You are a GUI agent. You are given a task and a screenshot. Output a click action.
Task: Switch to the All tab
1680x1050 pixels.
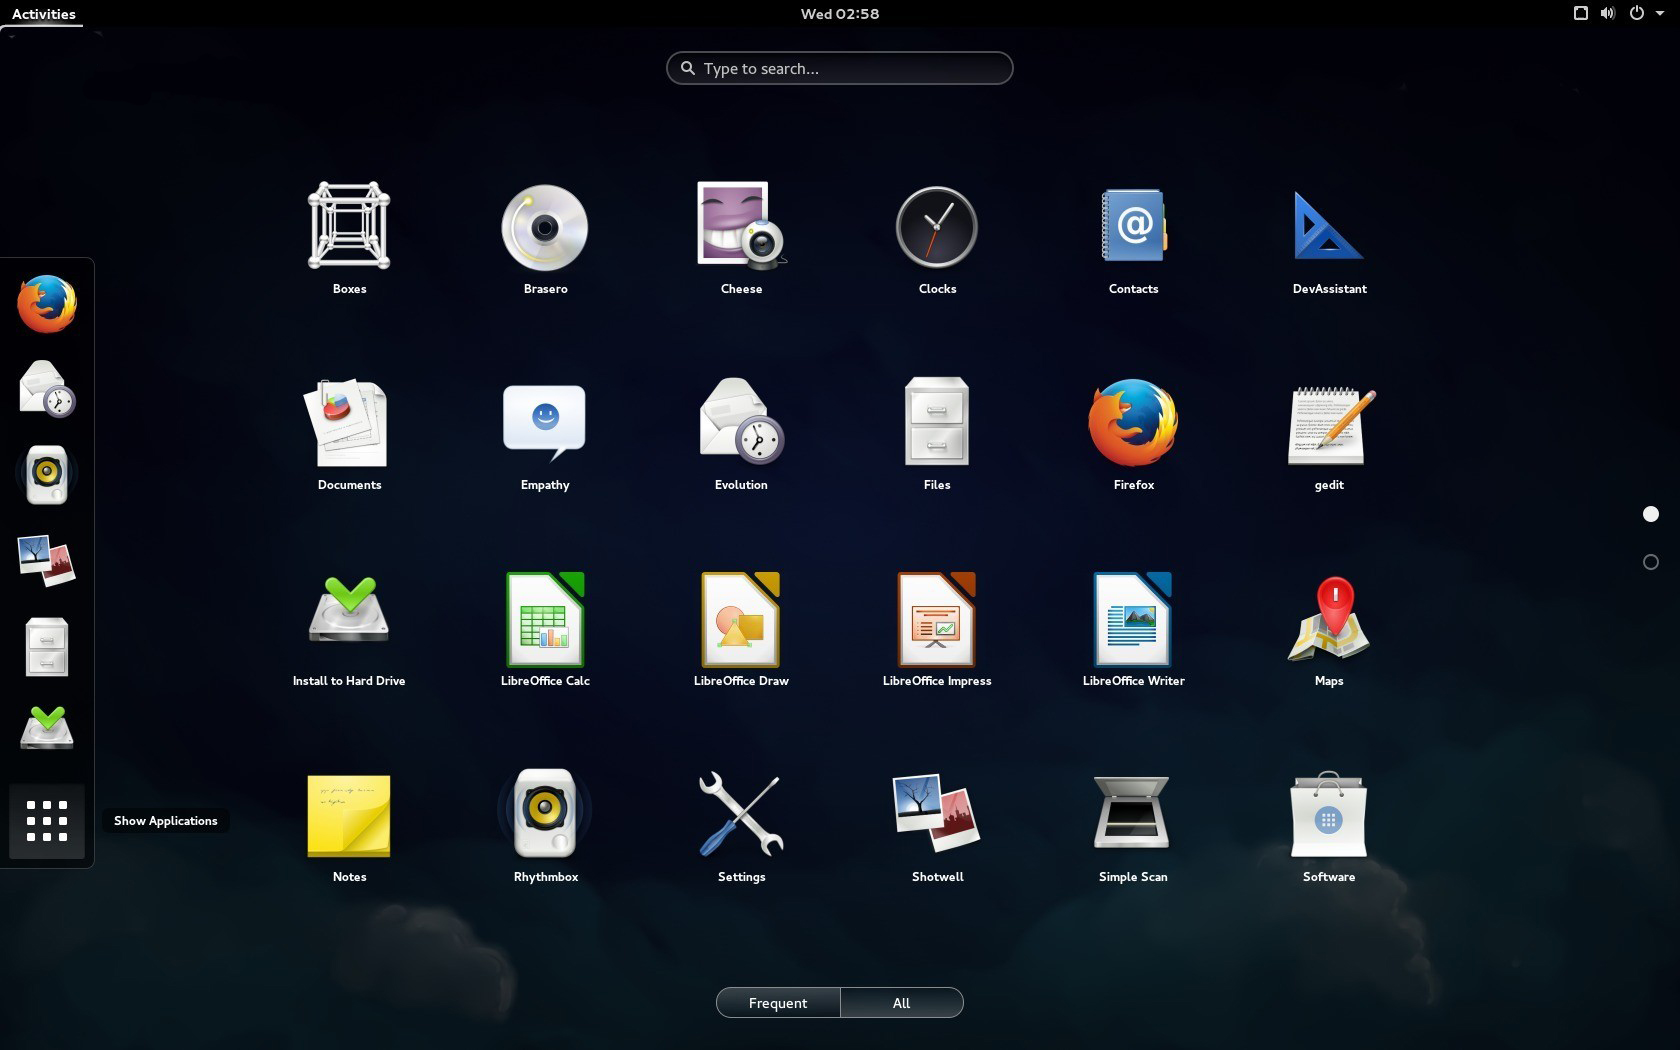coord(901,1003)
